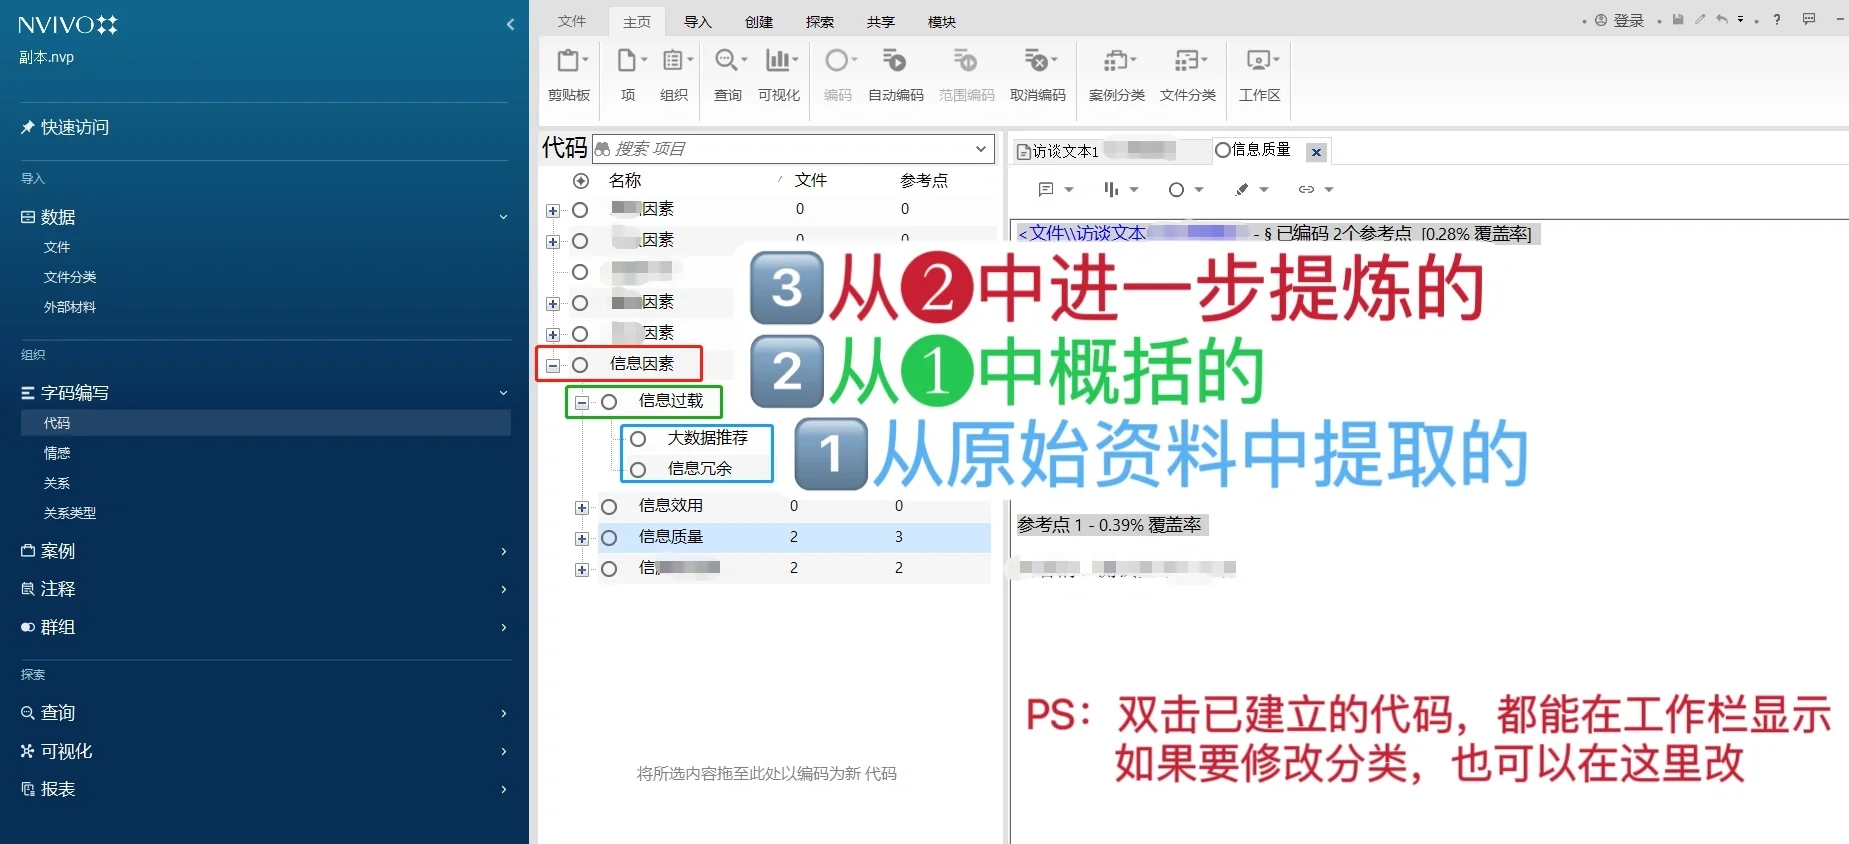Expand the 报表 navigation section
Screen dimensions: 1849x844
click(503, 789)
